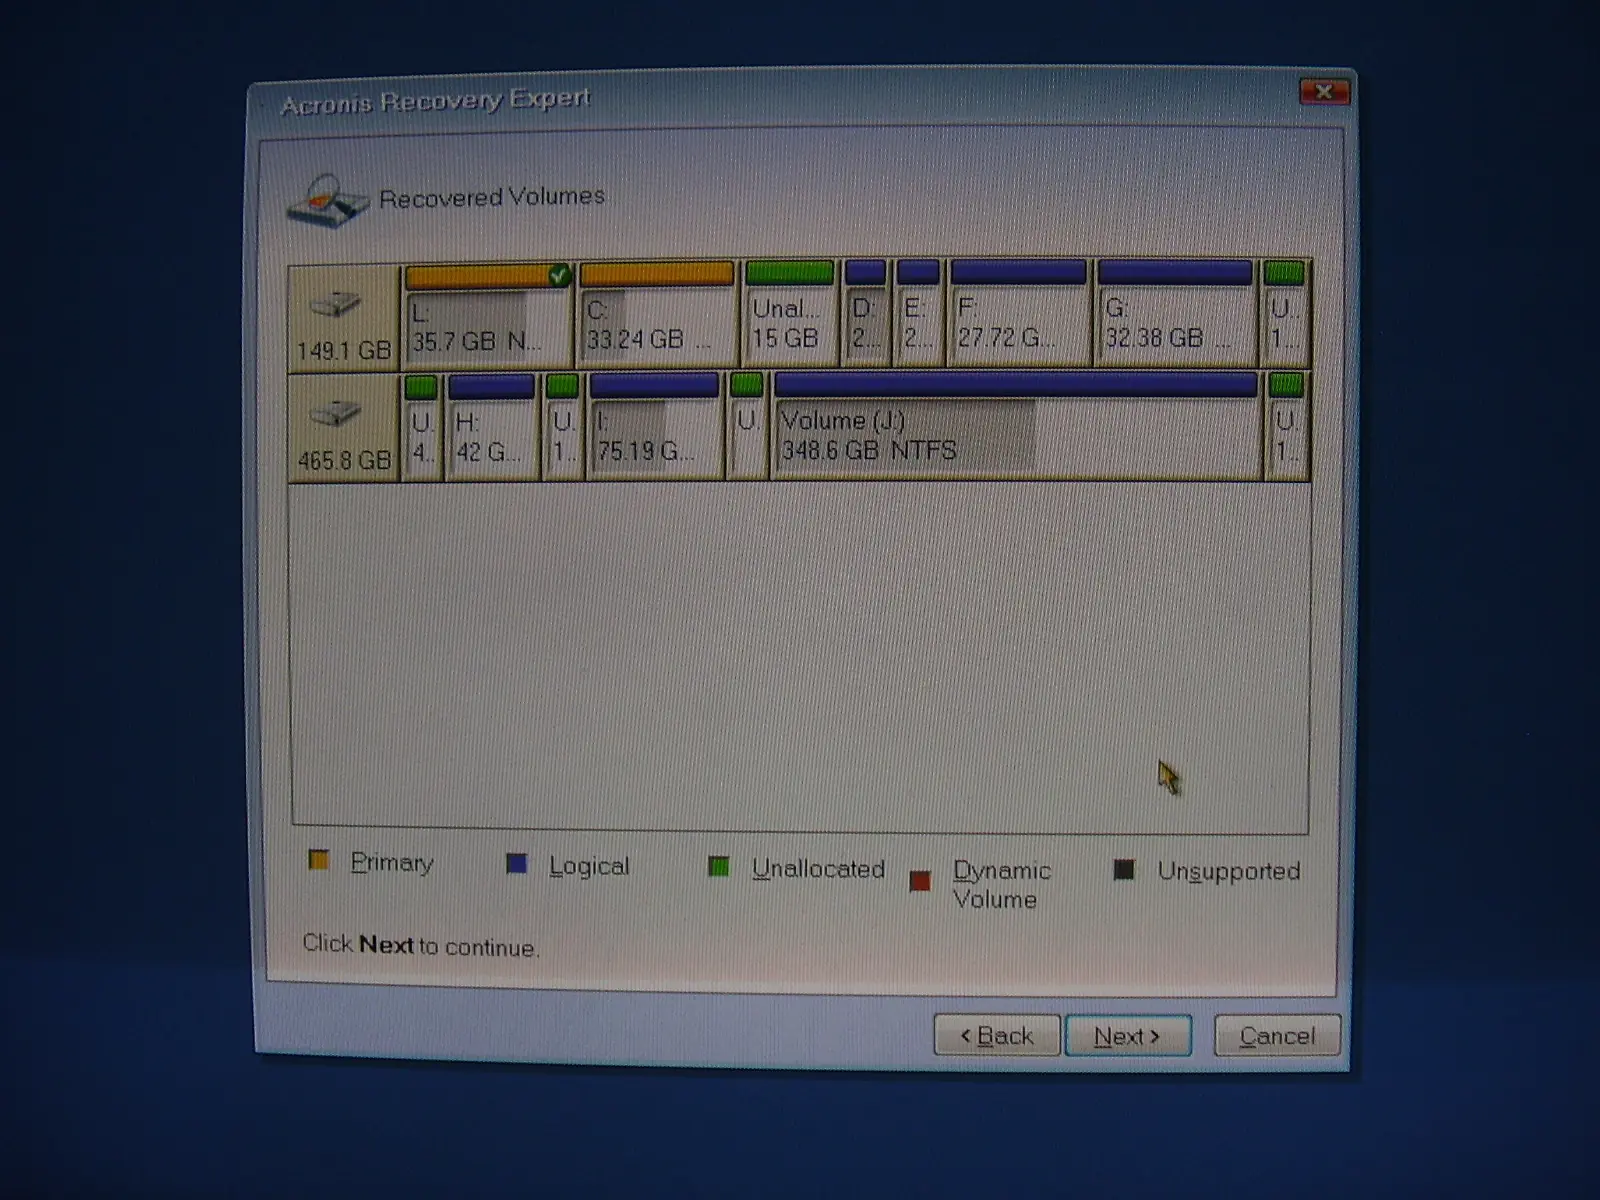1600x1200 pixels.
Task: Click the Dynamic Volume legend label
Action: point(1001,884)
